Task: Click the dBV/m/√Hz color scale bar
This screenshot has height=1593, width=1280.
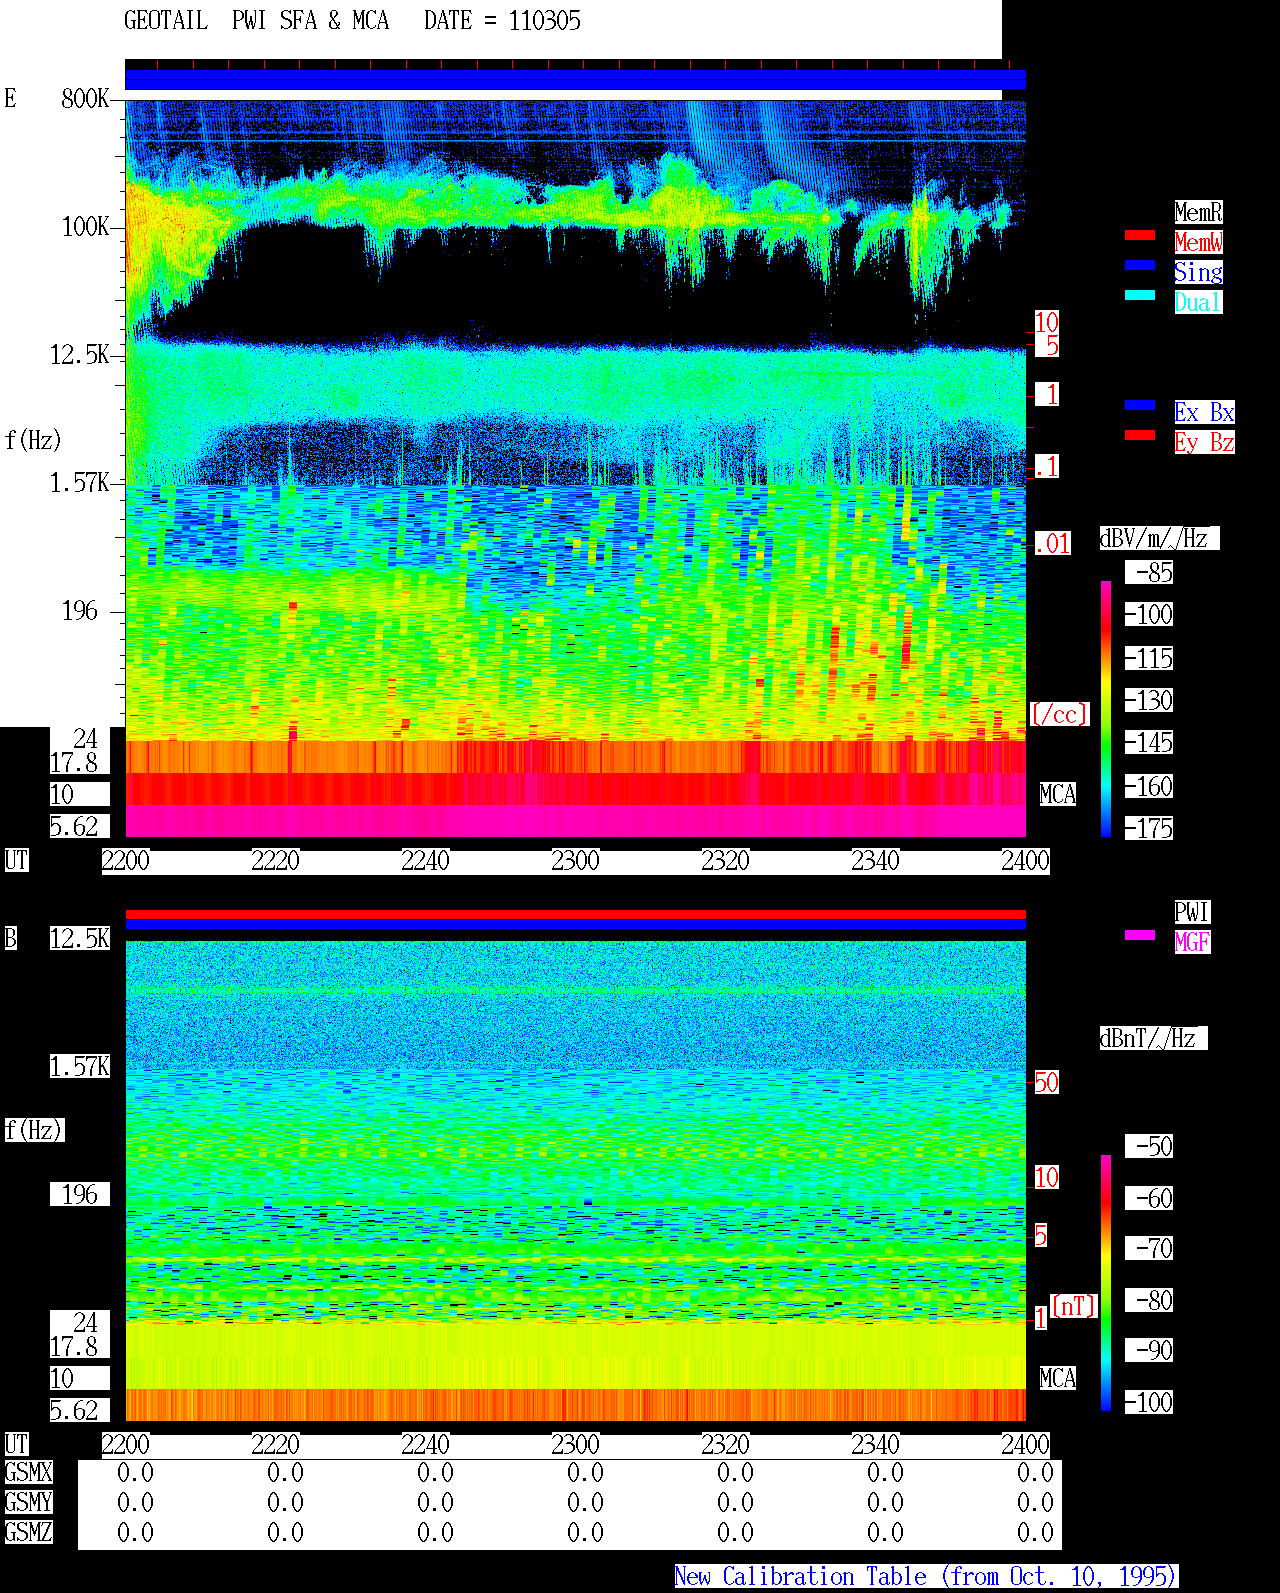Action: [x=1106, y=709]
